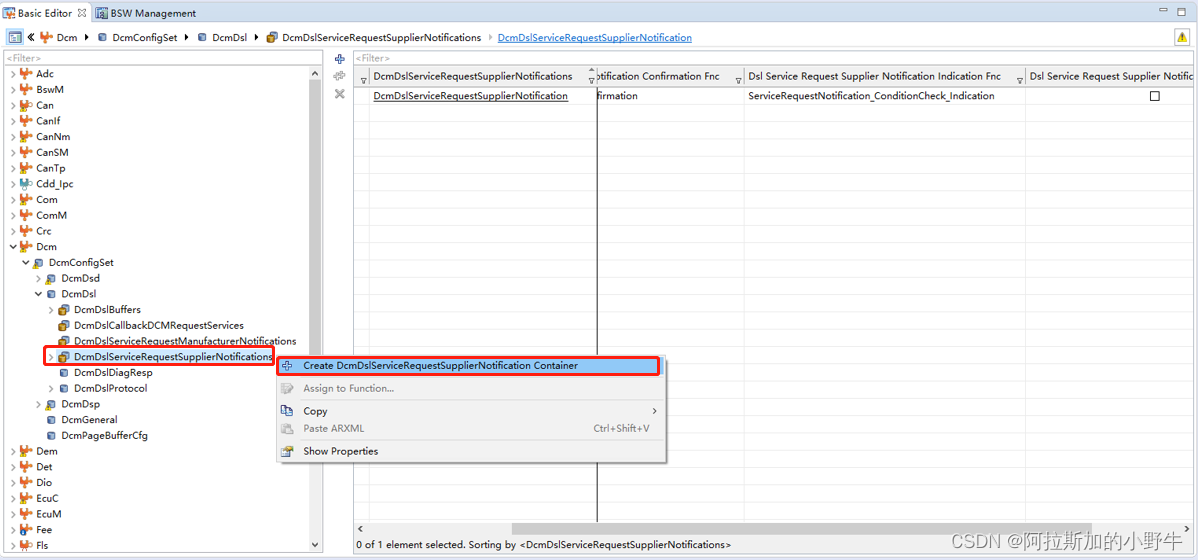The width and height of the screenshot is (1198, 560).
Task: Click the BswM module icon
Action: [27, 89]
